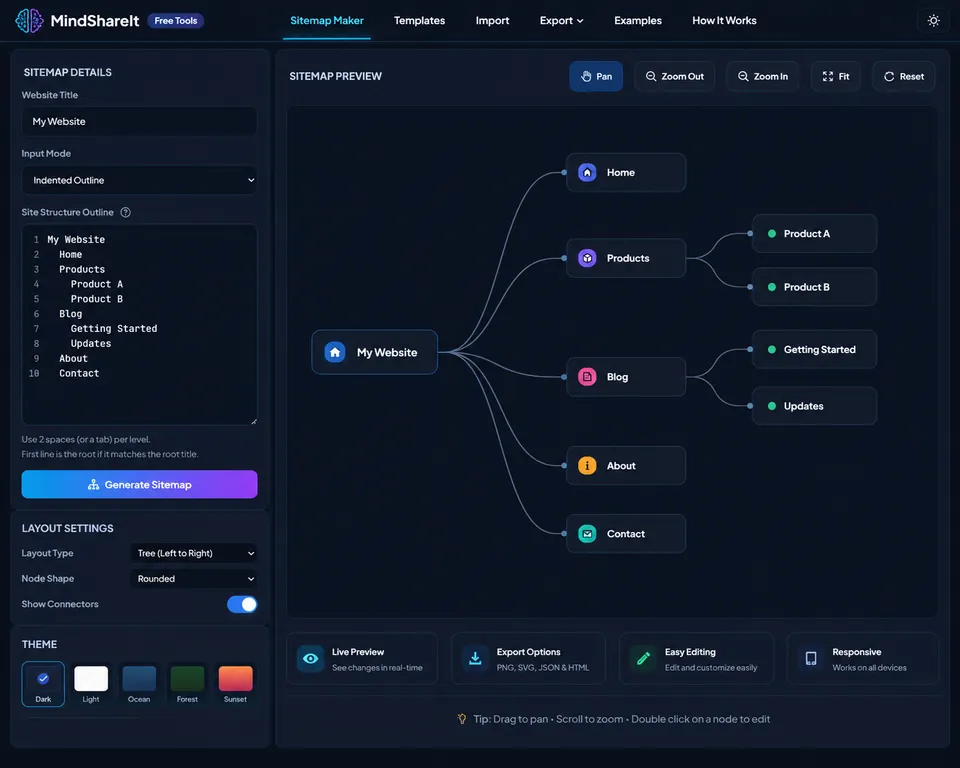Turn off the Show Connectors switch
The image size is (960, 768).
(x=242, y=604)
